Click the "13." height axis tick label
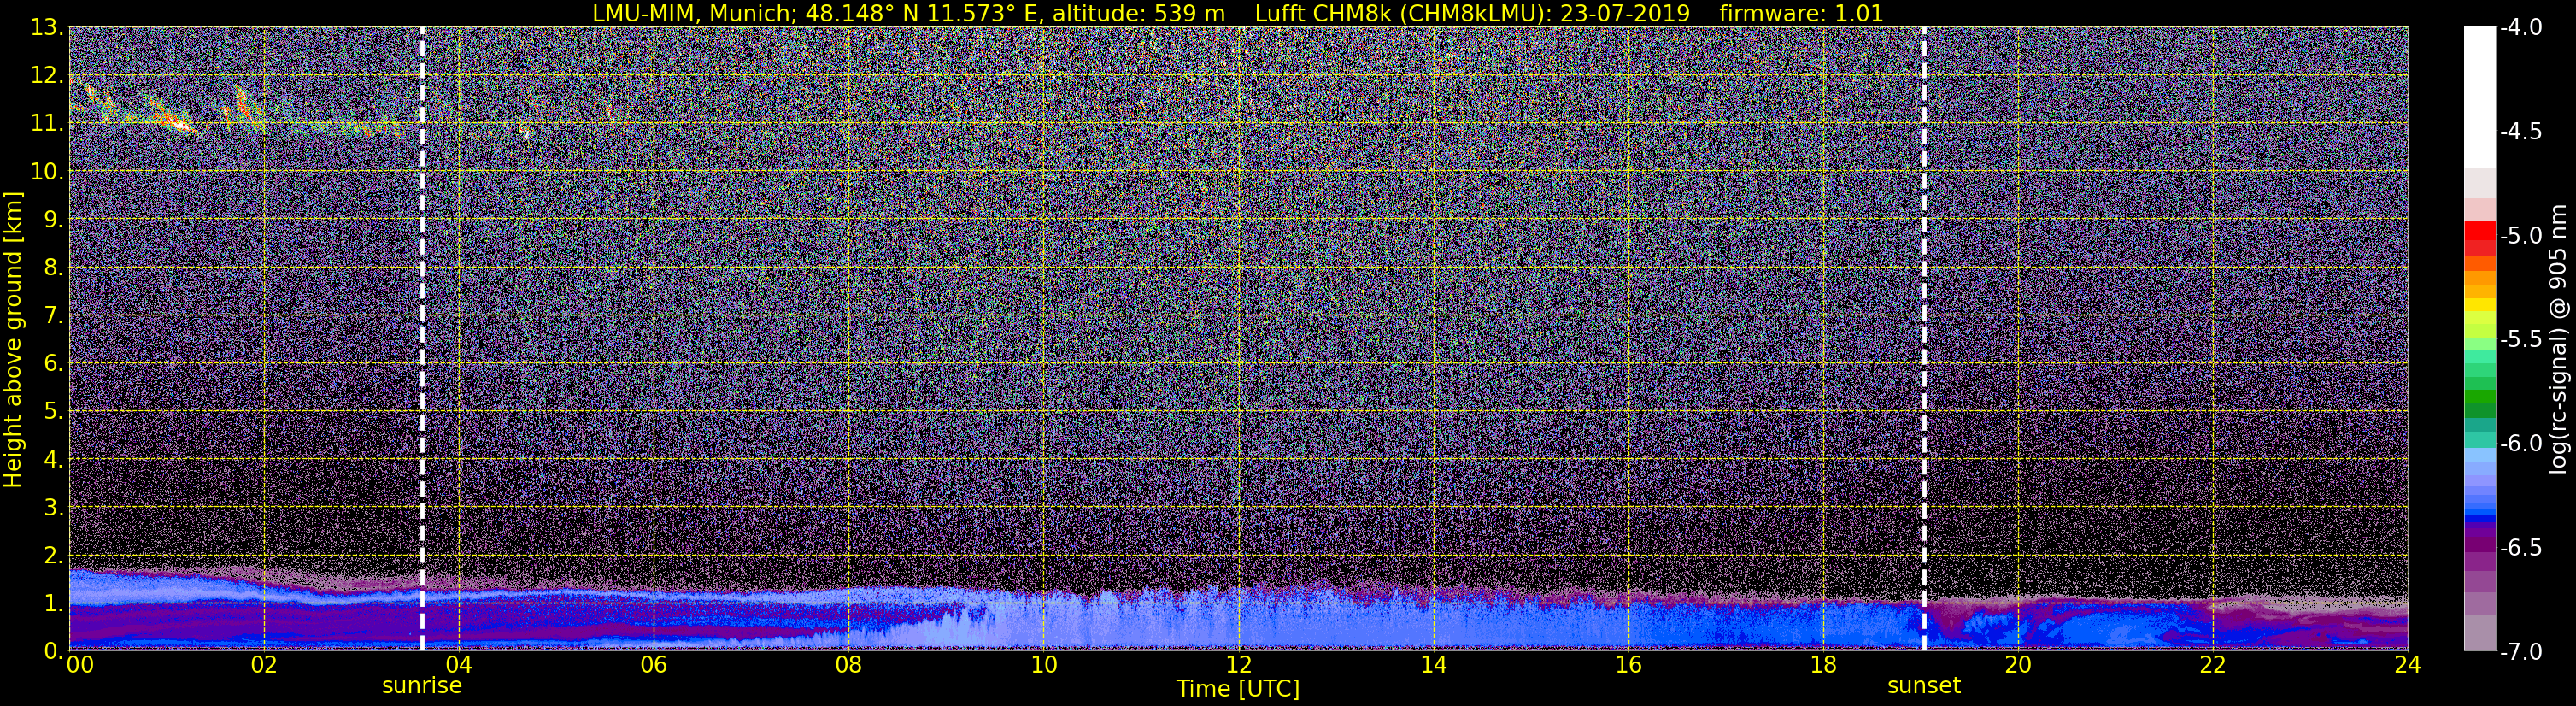The image size is (2576, 706). tap(47, 28)
